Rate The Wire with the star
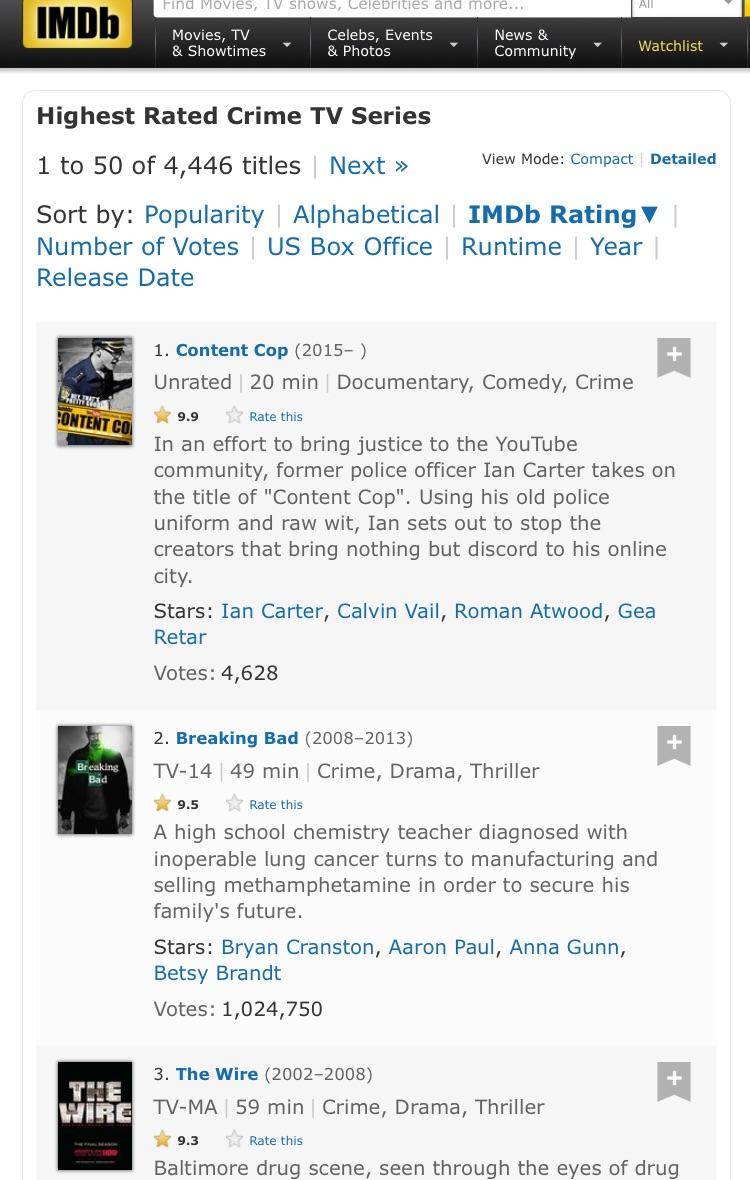The image size is (750, 1180). tap(235, 1140)
